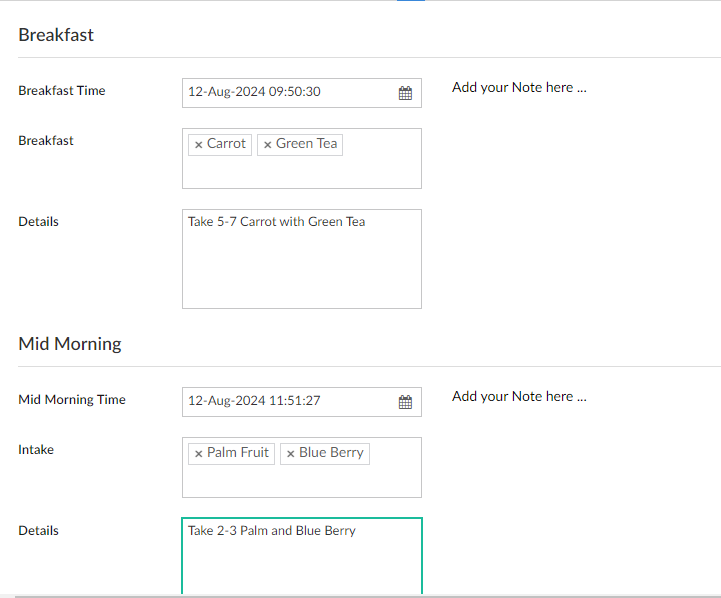
Task: Open the Breakfast Time calendar picker icon
Action: click(405, 93)
